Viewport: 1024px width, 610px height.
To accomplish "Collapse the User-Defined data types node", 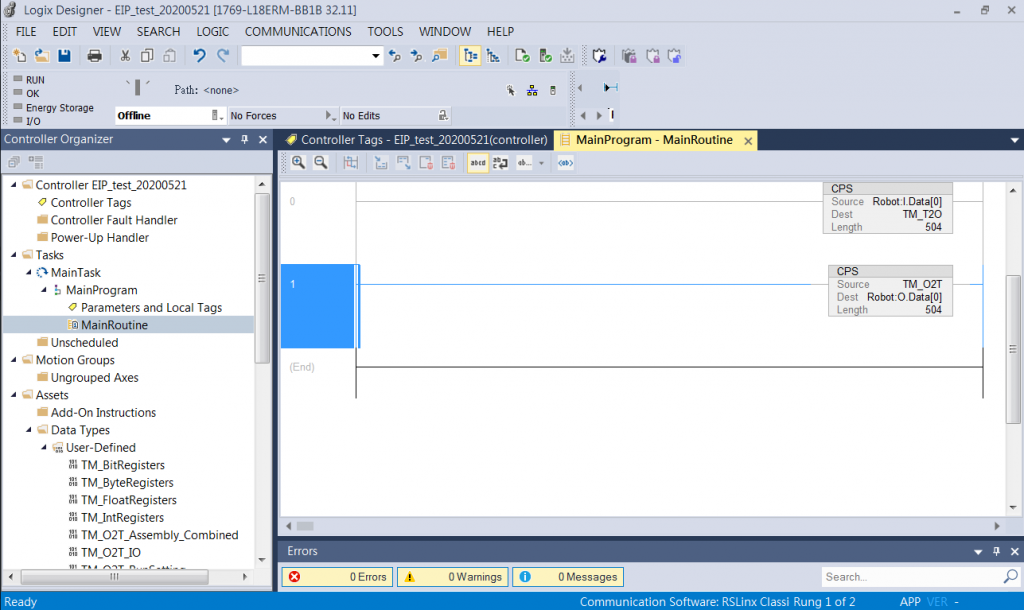I will click(x=43, y=447).
